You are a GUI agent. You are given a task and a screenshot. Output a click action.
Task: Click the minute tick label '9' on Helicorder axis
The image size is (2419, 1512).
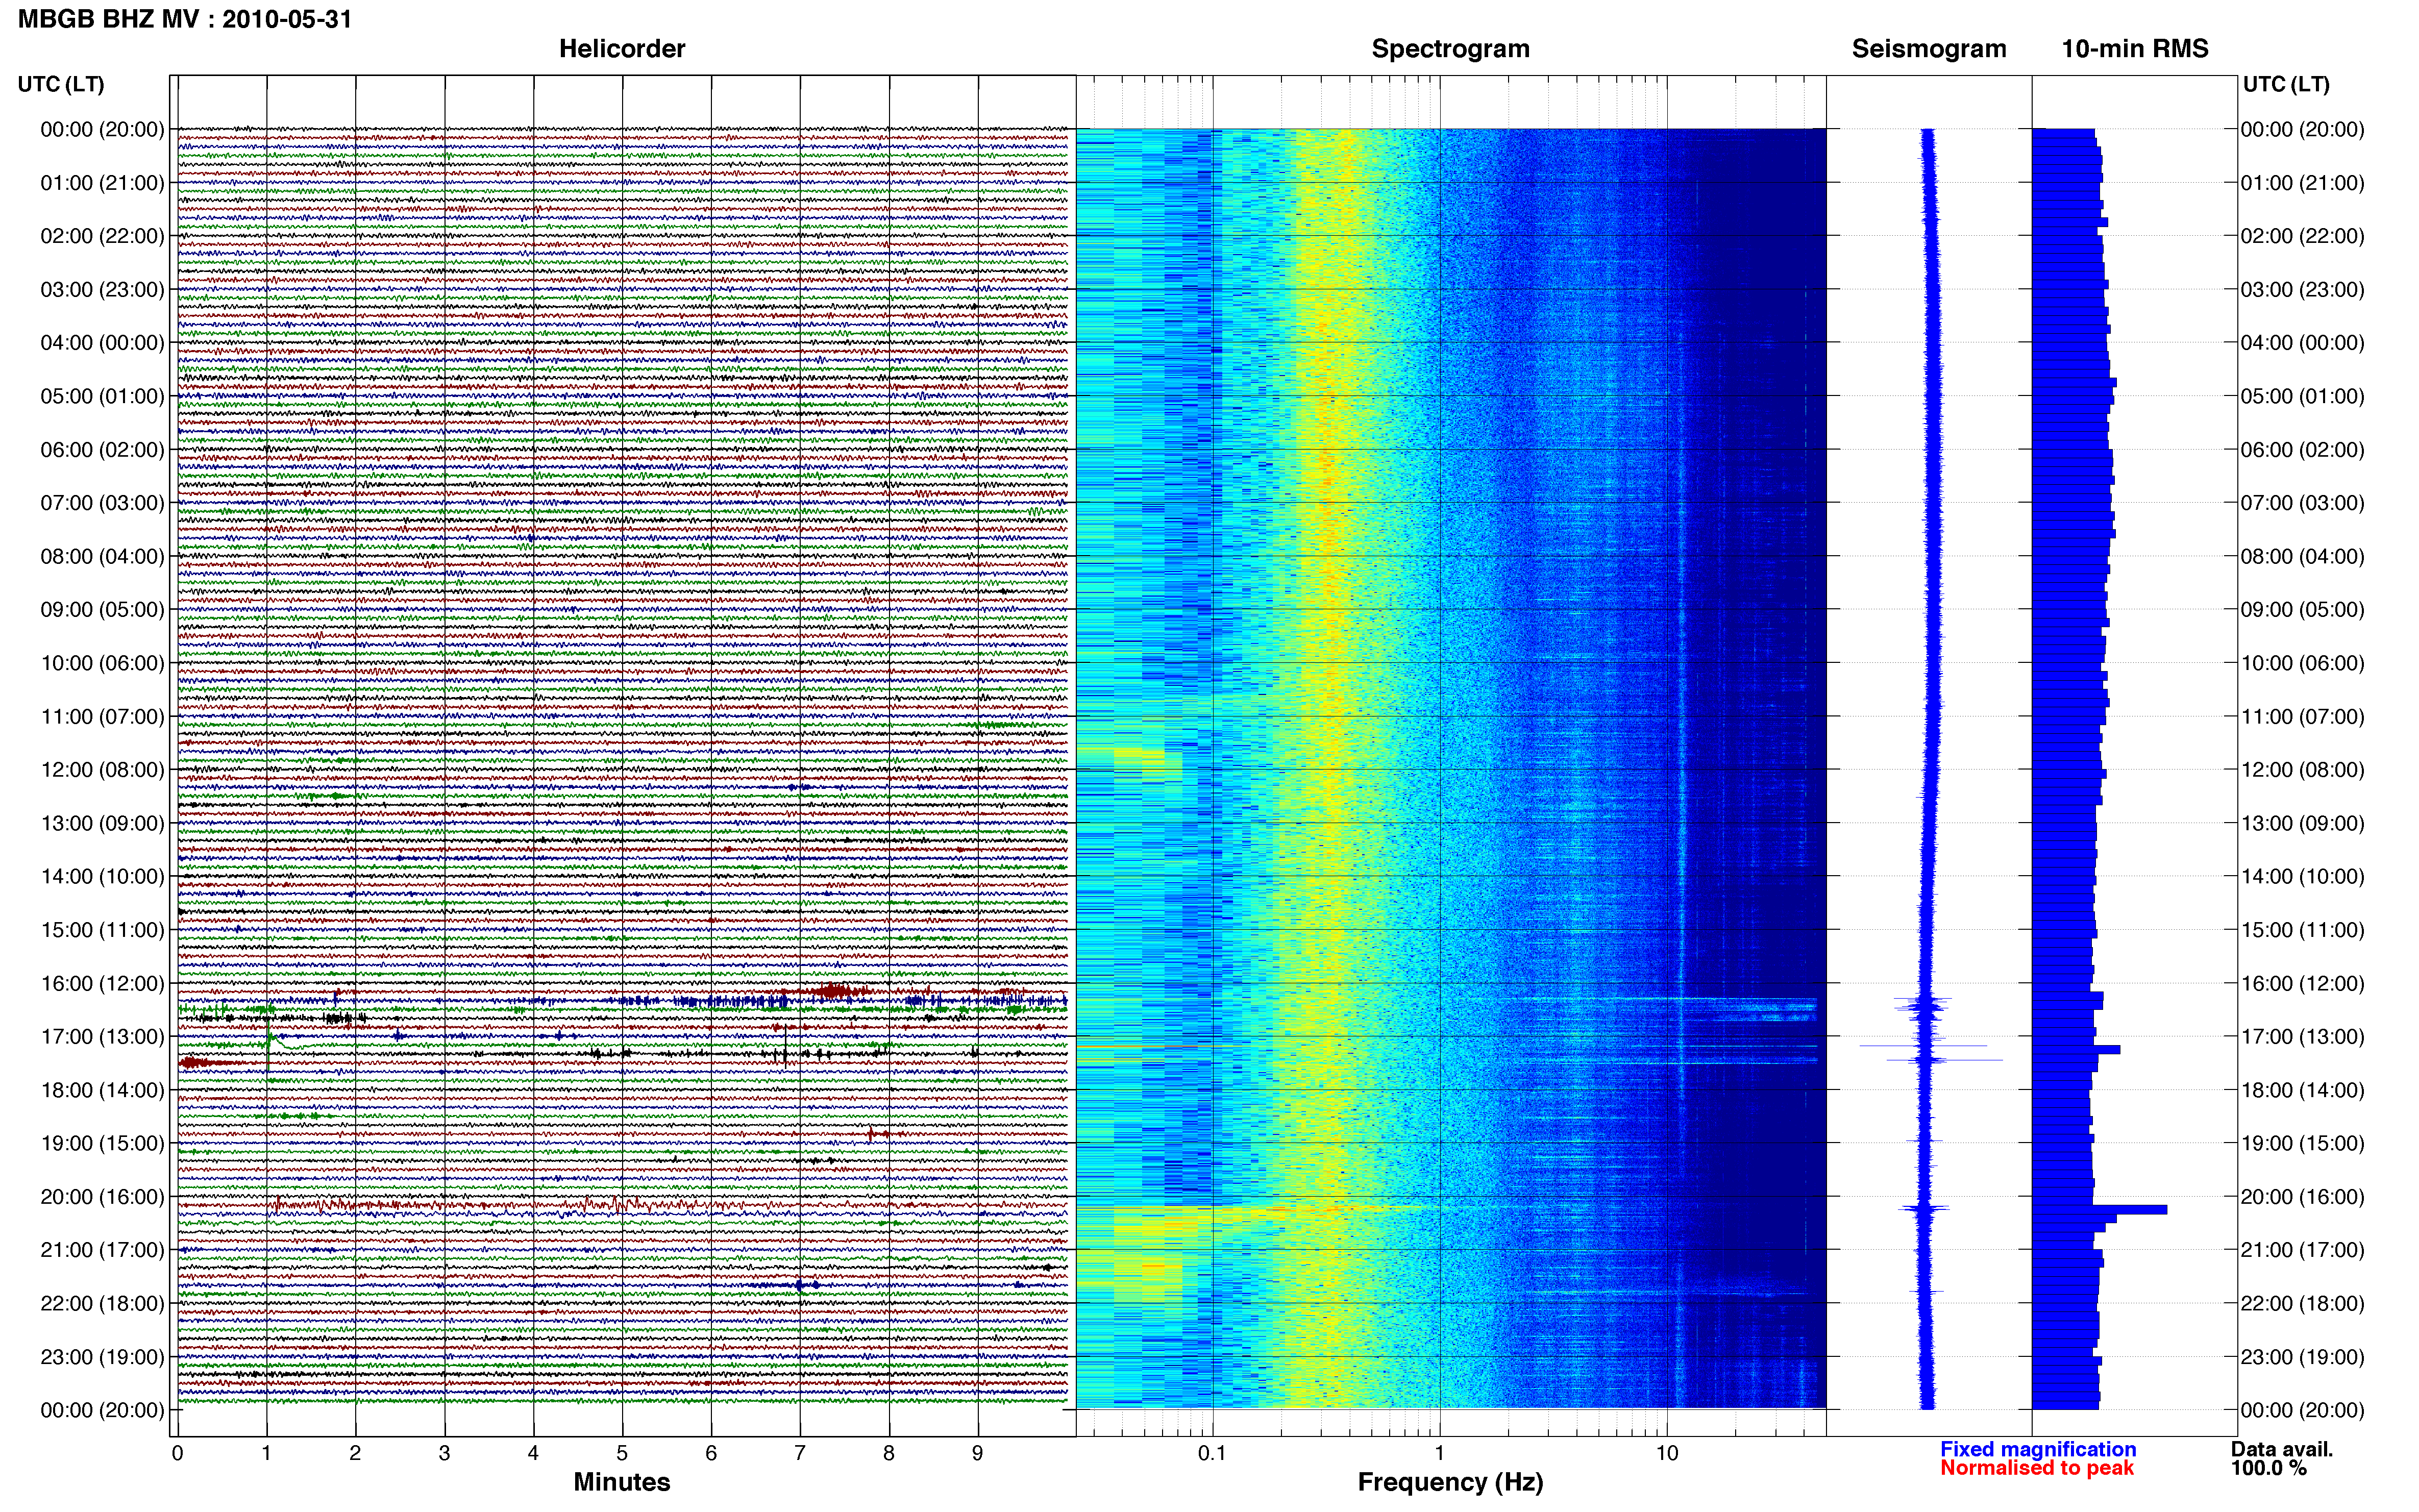tap(977, 1453)
